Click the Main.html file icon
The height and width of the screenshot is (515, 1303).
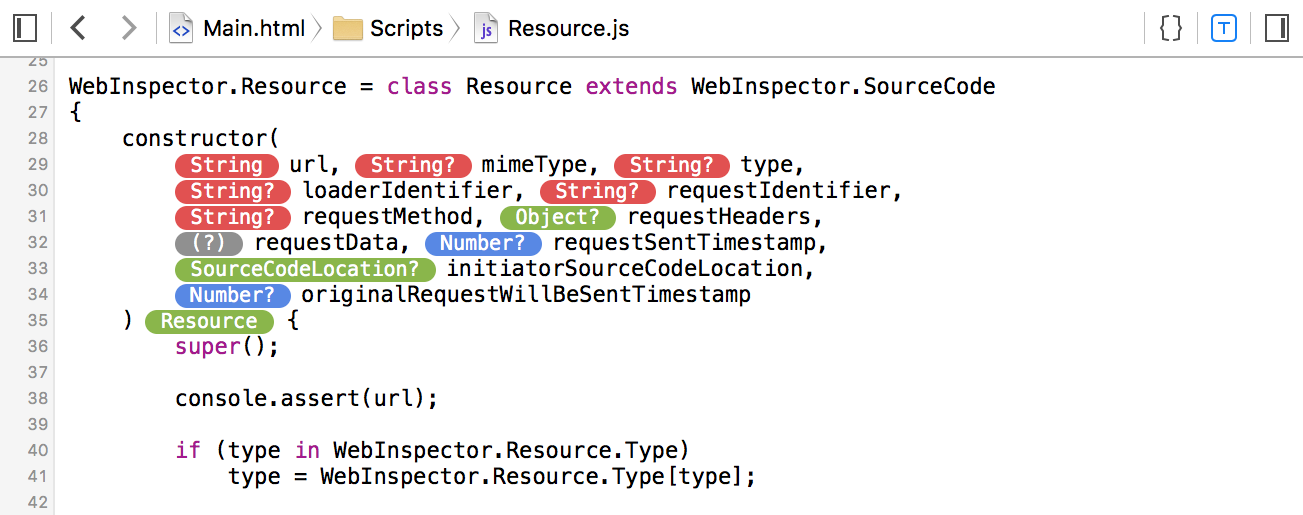[x=181, y=28]
